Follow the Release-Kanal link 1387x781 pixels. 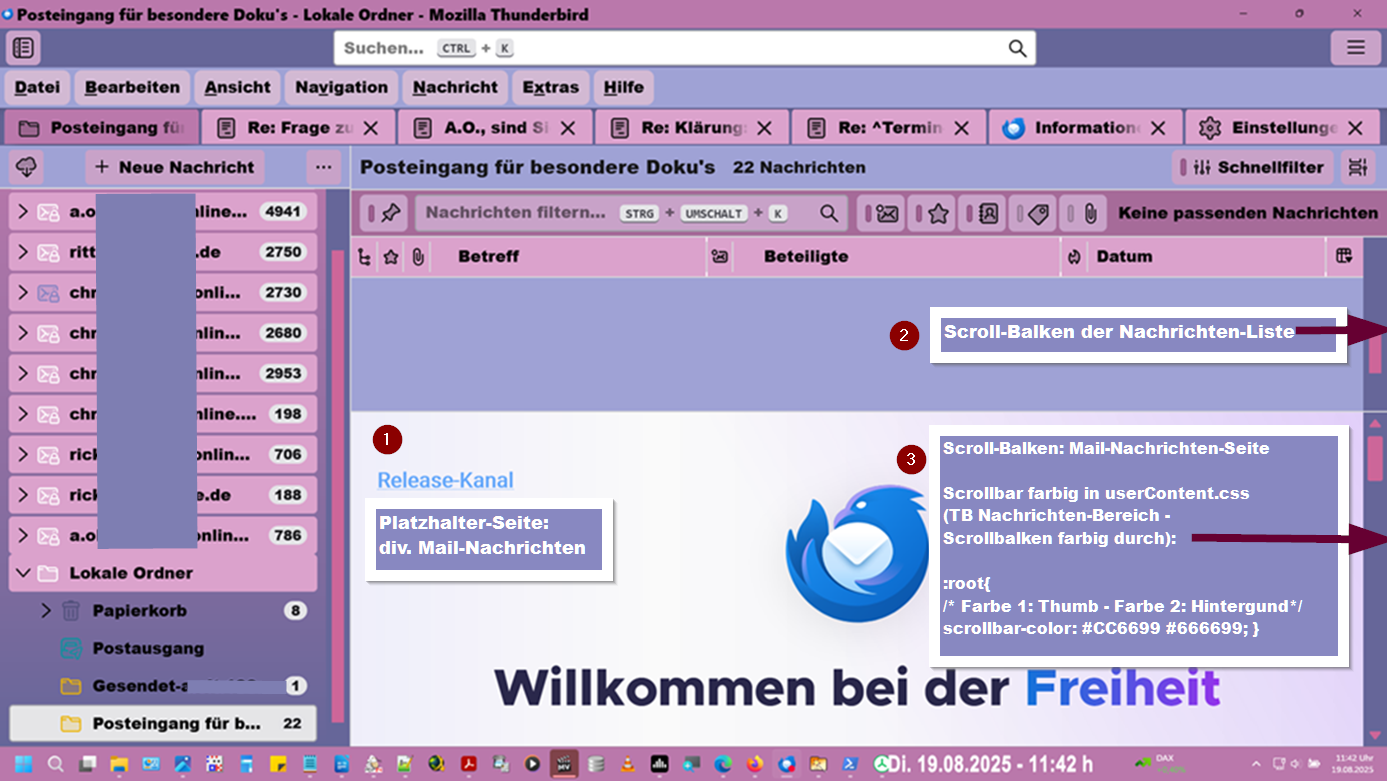coord(445,480)
